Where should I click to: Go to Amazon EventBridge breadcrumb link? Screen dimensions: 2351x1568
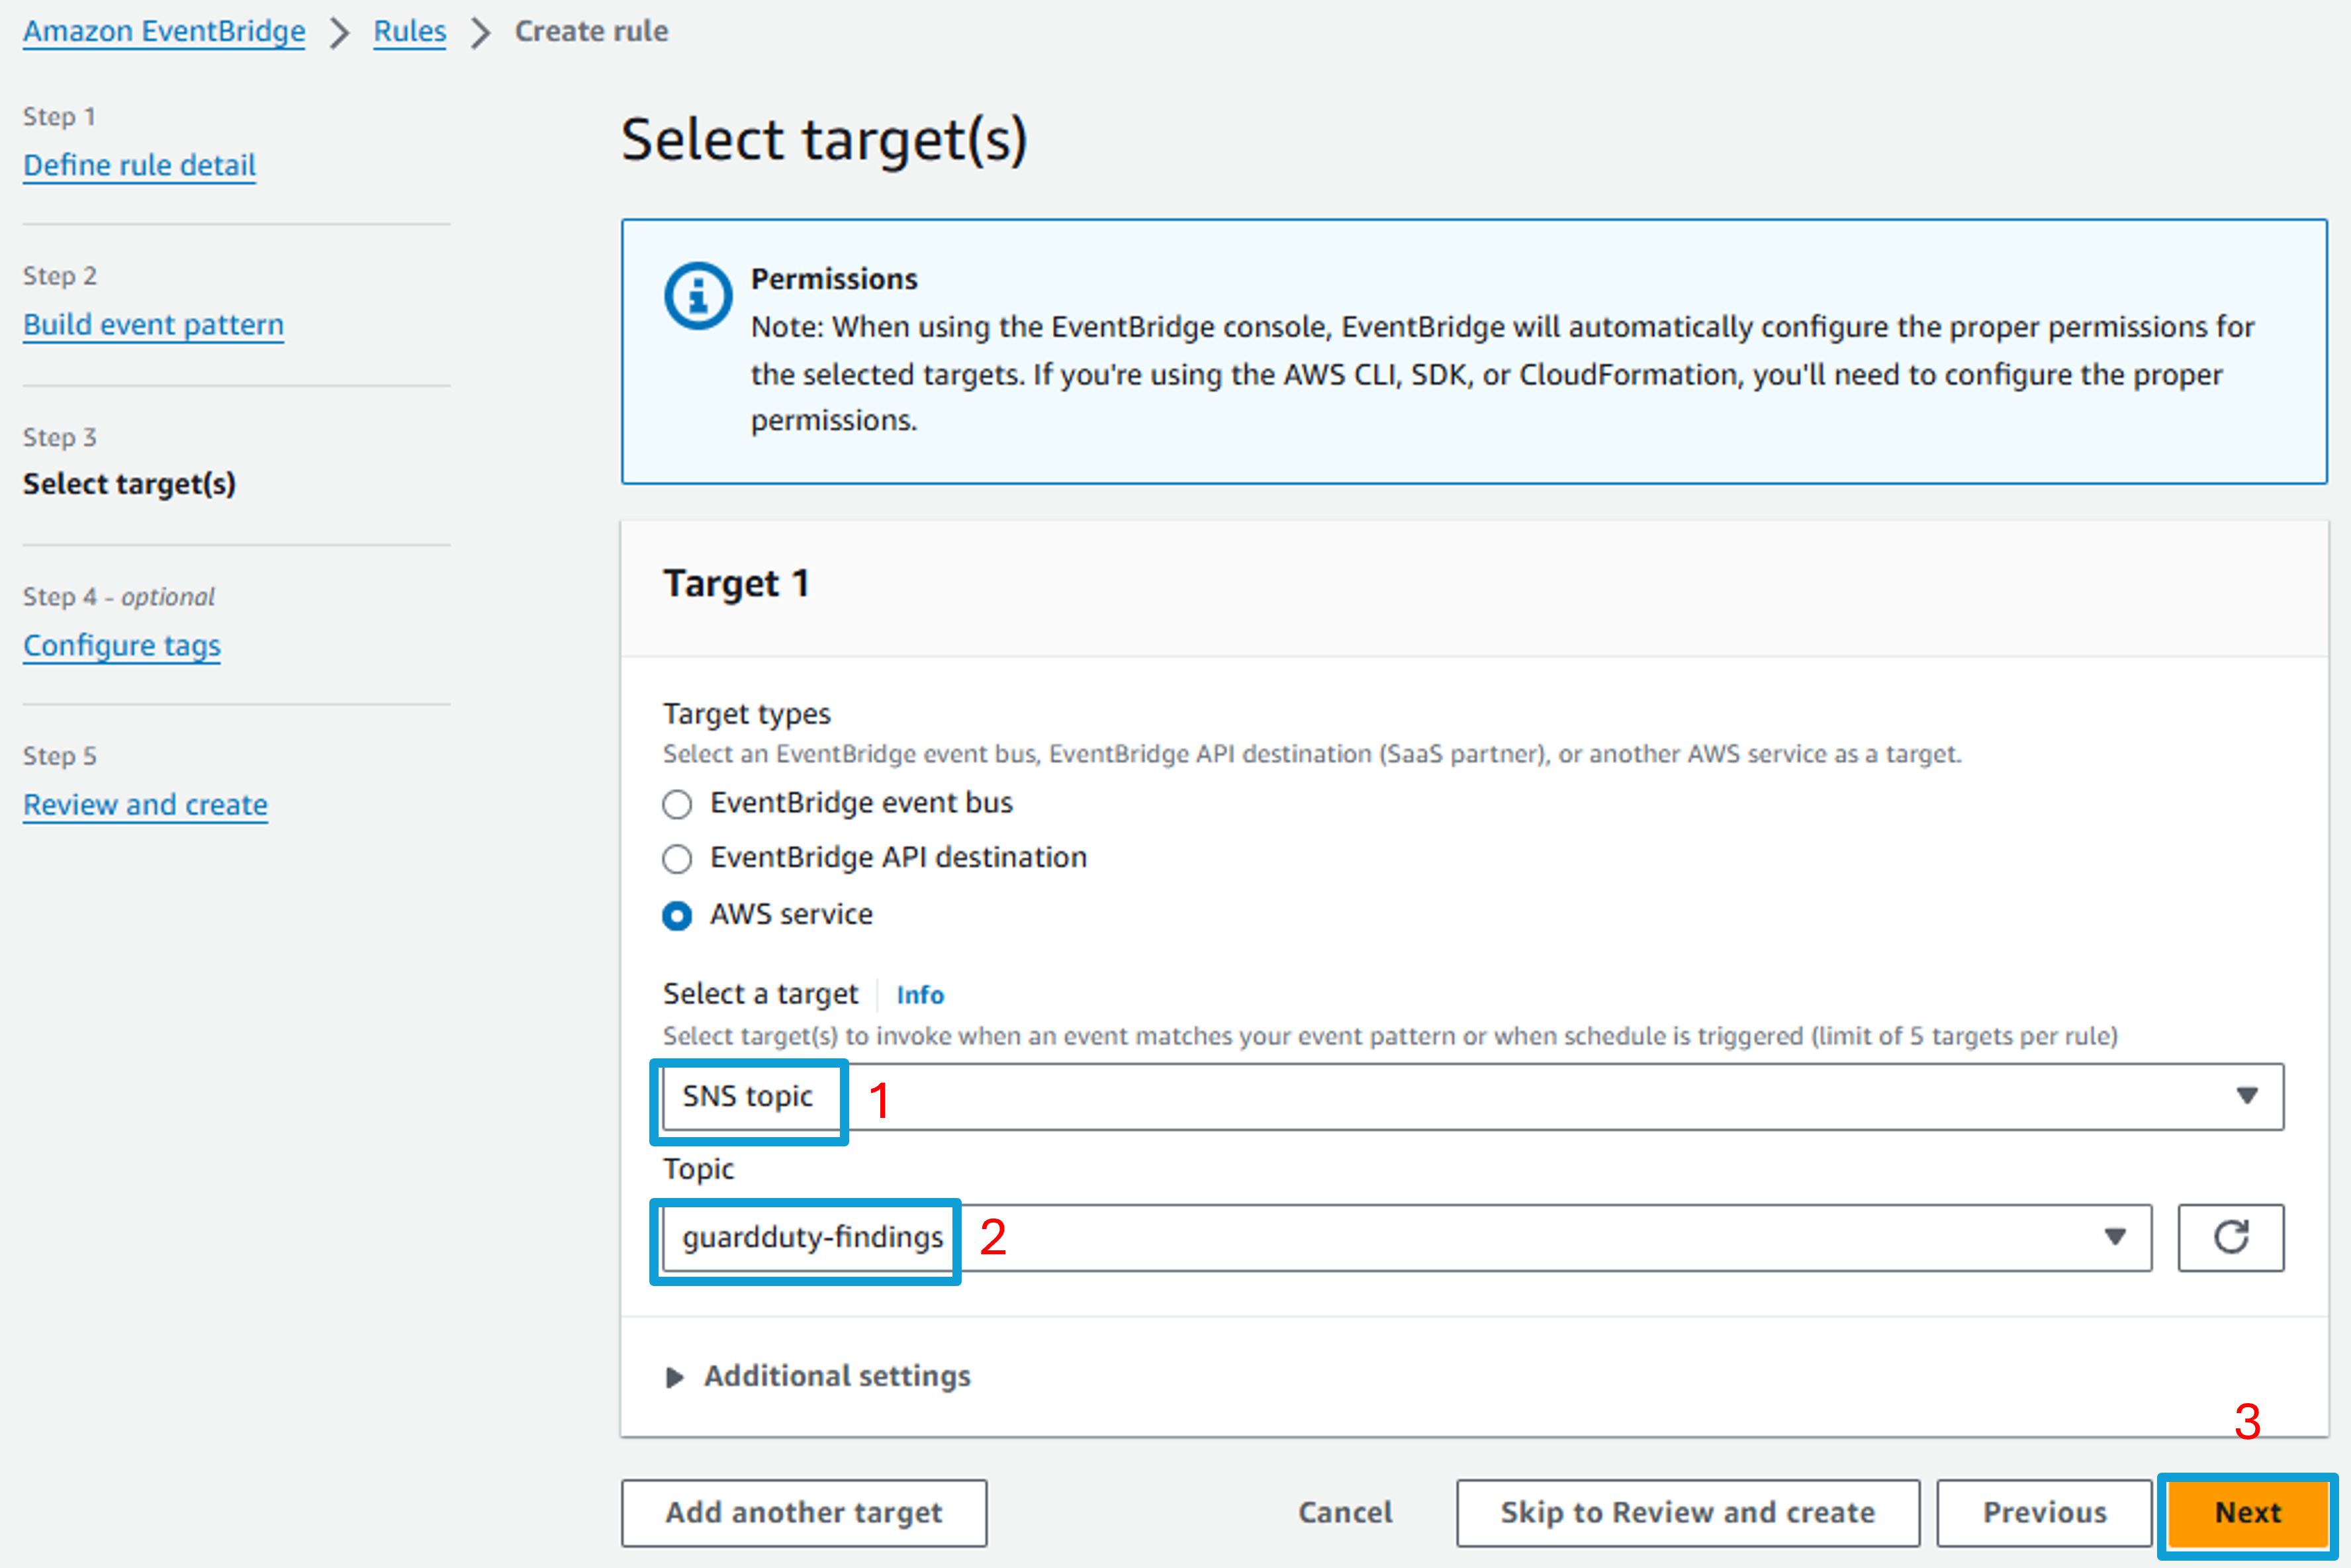(x=164, y=31)
